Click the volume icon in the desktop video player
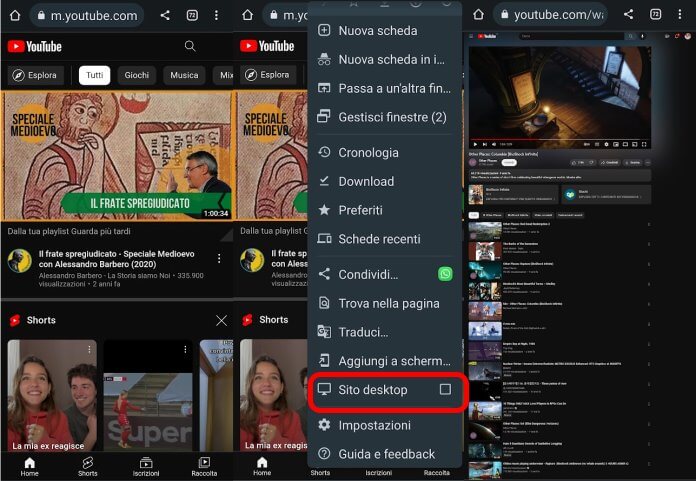Image resolution: width=696 pixels, height=481 pixels. [x=494, y=144]
